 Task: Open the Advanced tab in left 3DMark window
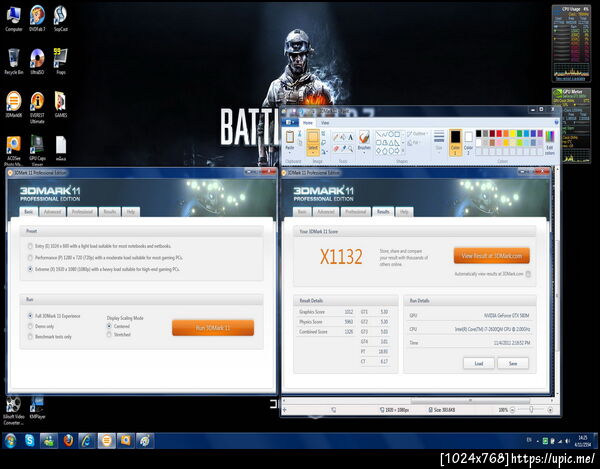coord(52,212)
